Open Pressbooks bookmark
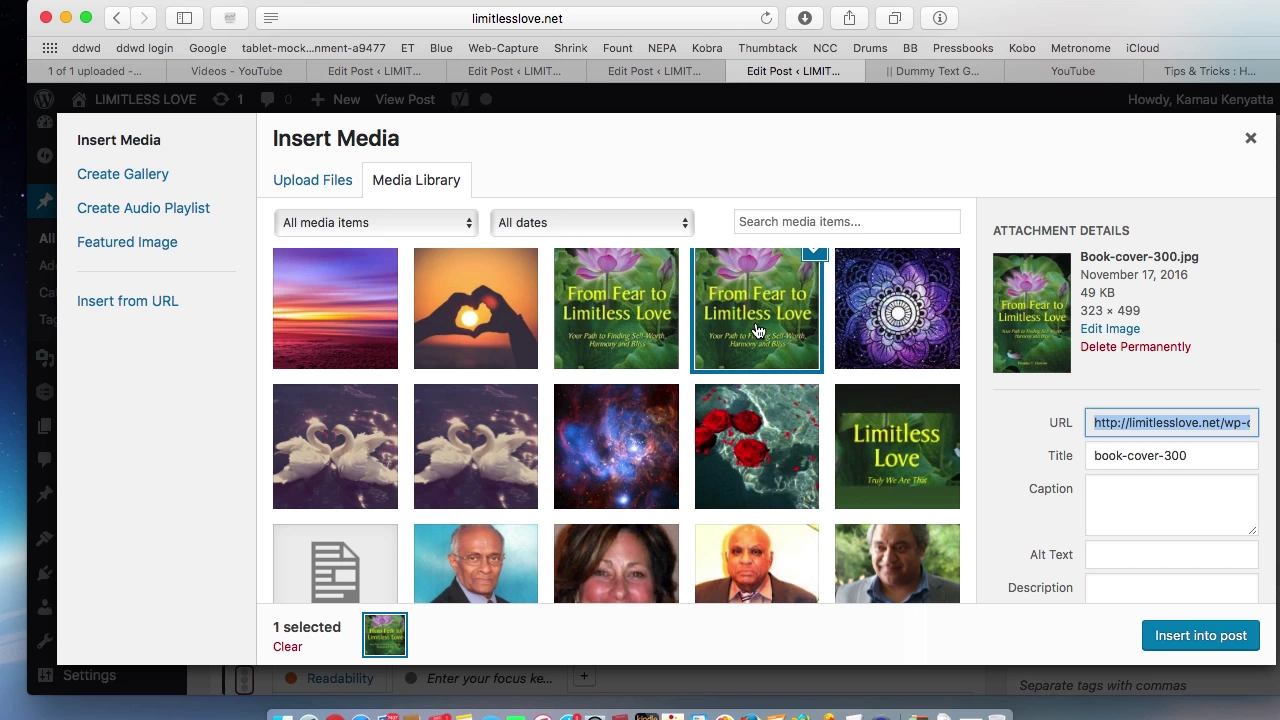The width and height of the screenshot is (1280, 720). [962, 48]
